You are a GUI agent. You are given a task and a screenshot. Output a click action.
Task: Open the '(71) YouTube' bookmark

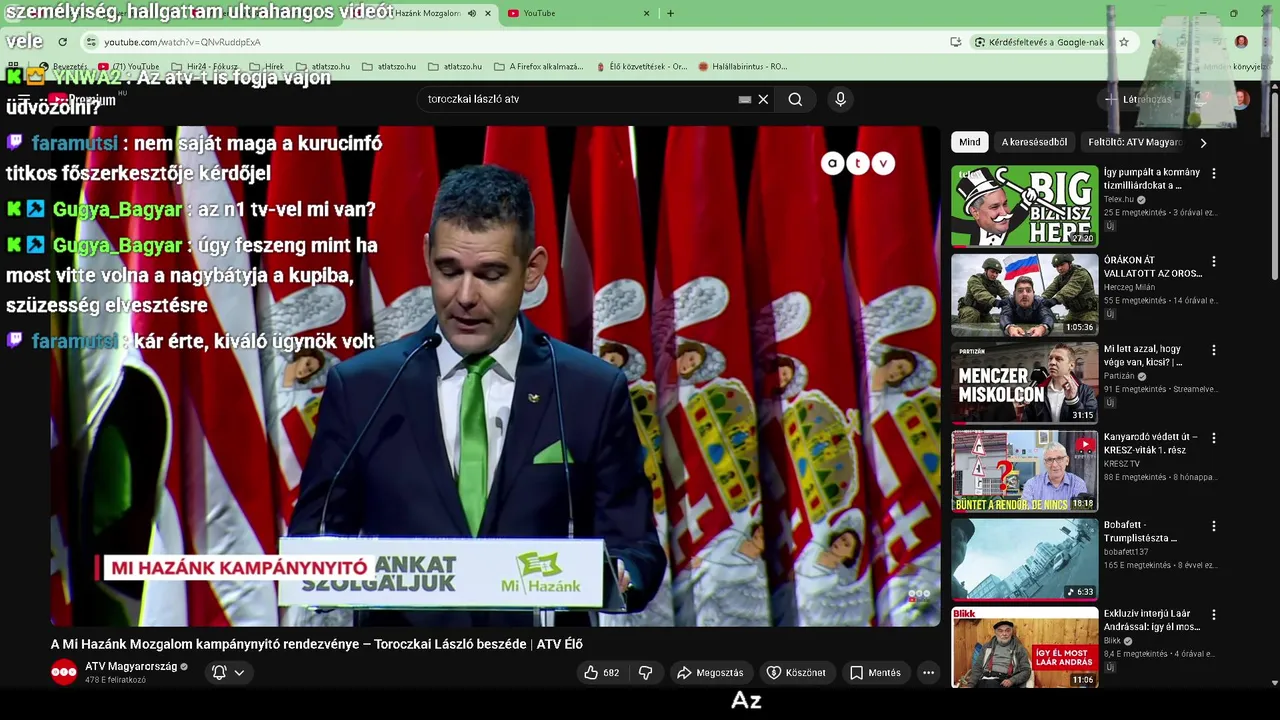[x=128, y=67]
